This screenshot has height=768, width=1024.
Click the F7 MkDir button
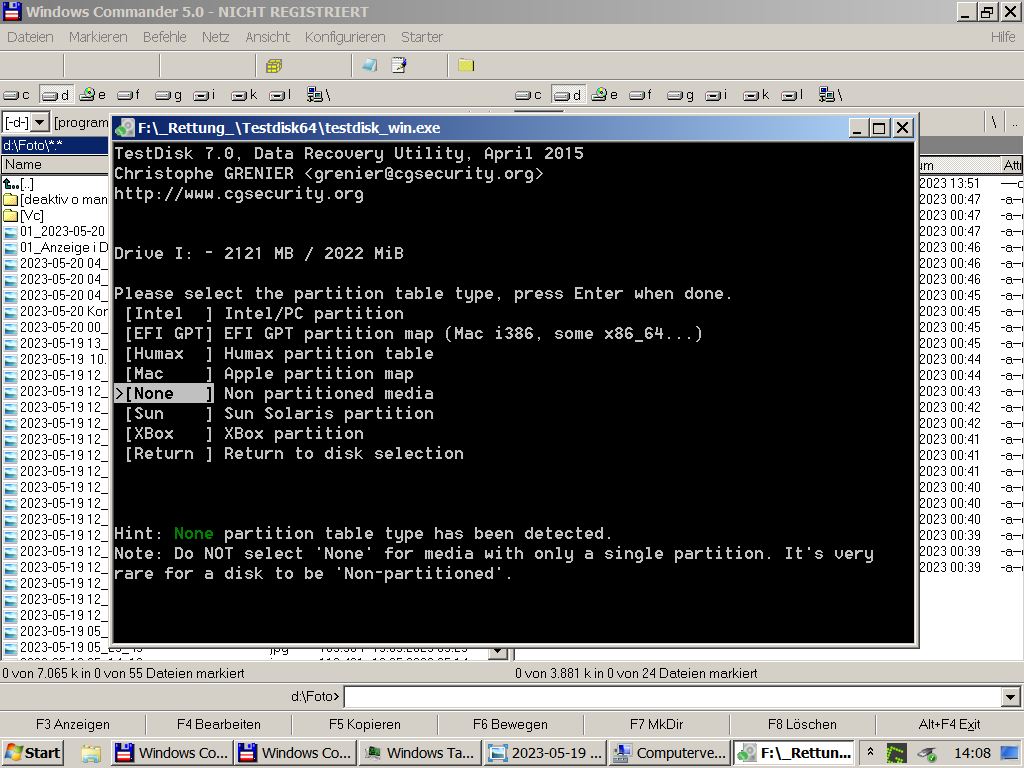[656, 724]
